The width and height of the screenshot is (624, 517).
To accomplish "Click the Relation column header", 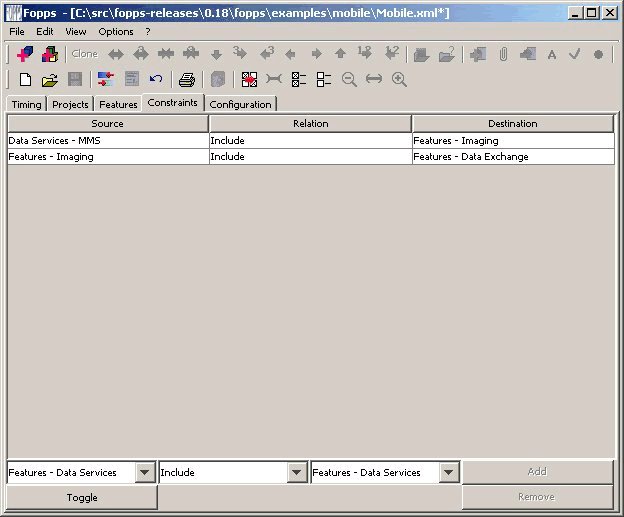I will 311,124.
